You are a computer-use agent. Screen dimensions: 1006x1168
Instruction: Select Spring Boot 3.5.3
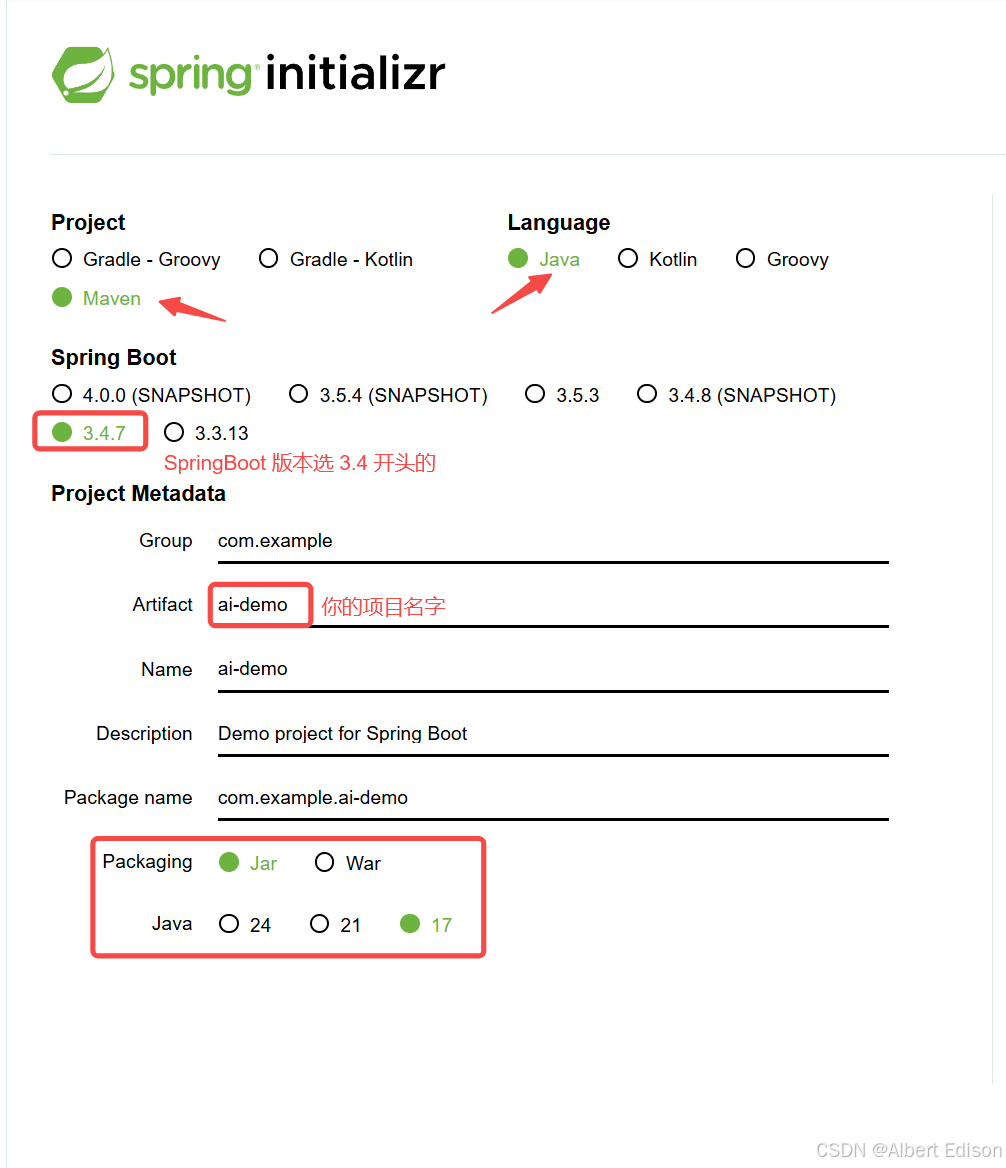click(562, 395)
